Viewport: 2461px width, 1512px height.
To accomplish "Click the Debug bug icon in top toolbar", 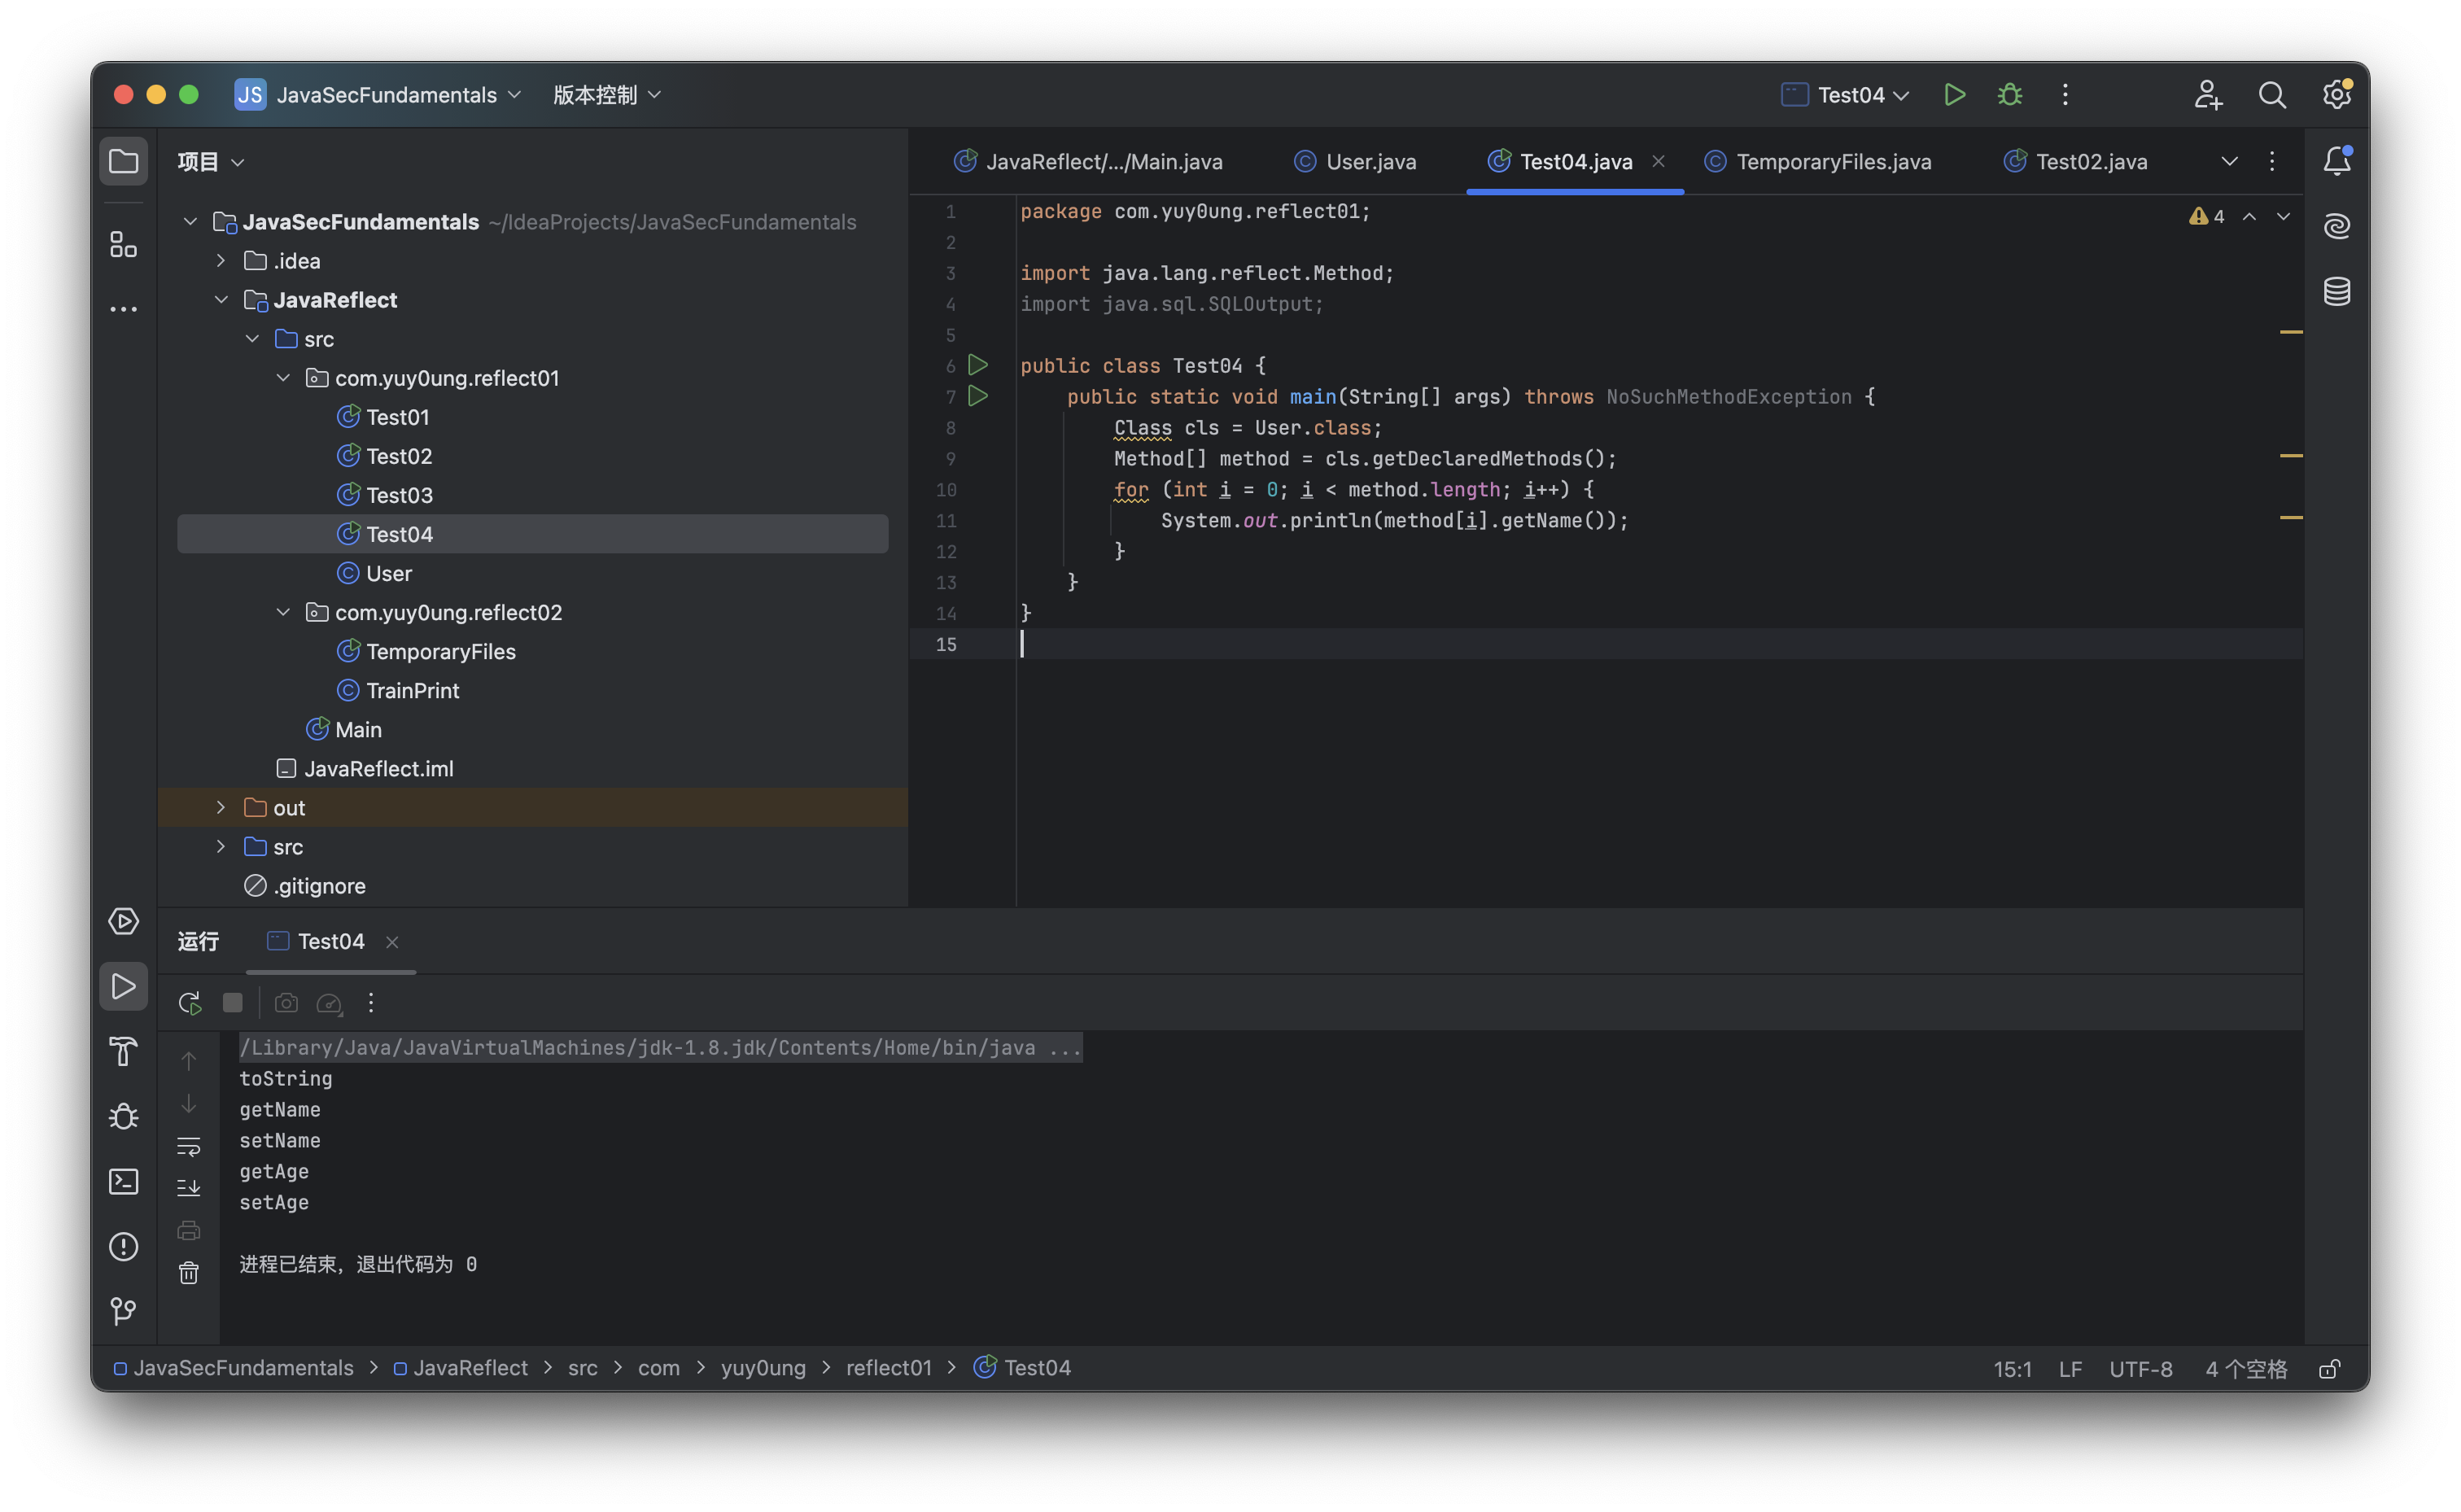I will (x=2009, y=95).
